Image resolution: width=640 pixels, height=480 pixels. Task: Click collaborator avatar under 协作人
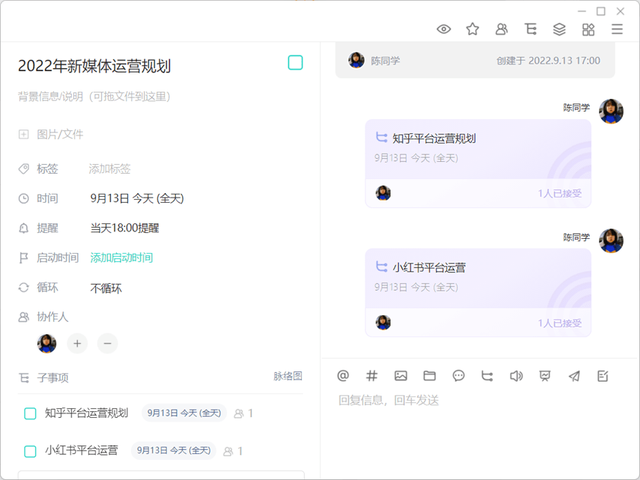(x=47, y=343)
